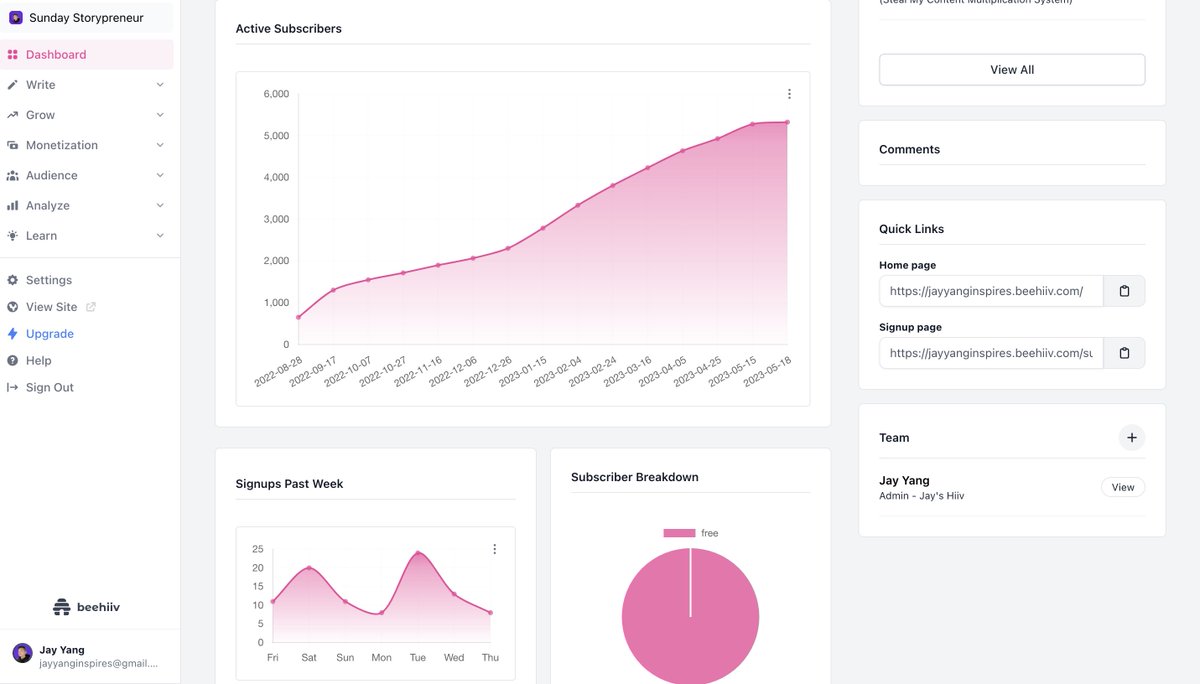Viewport: 1200px width, 684px height.
Task: Click the 2023-05-18 data point on subscribers chart
Action: coord(787,122)
